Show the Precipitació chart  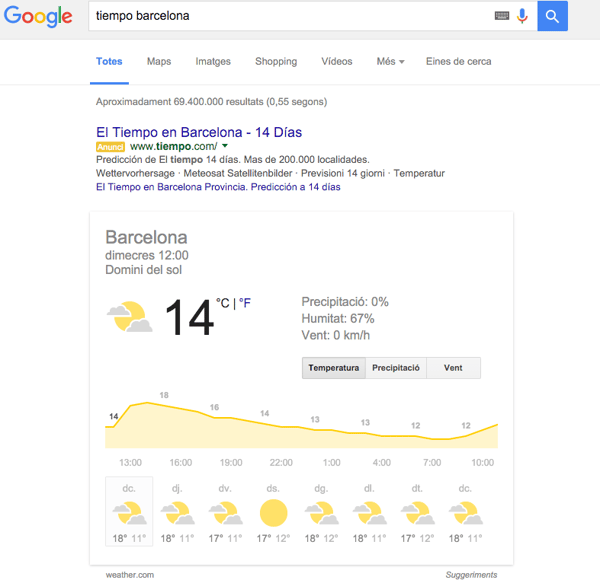pos(396,368)
